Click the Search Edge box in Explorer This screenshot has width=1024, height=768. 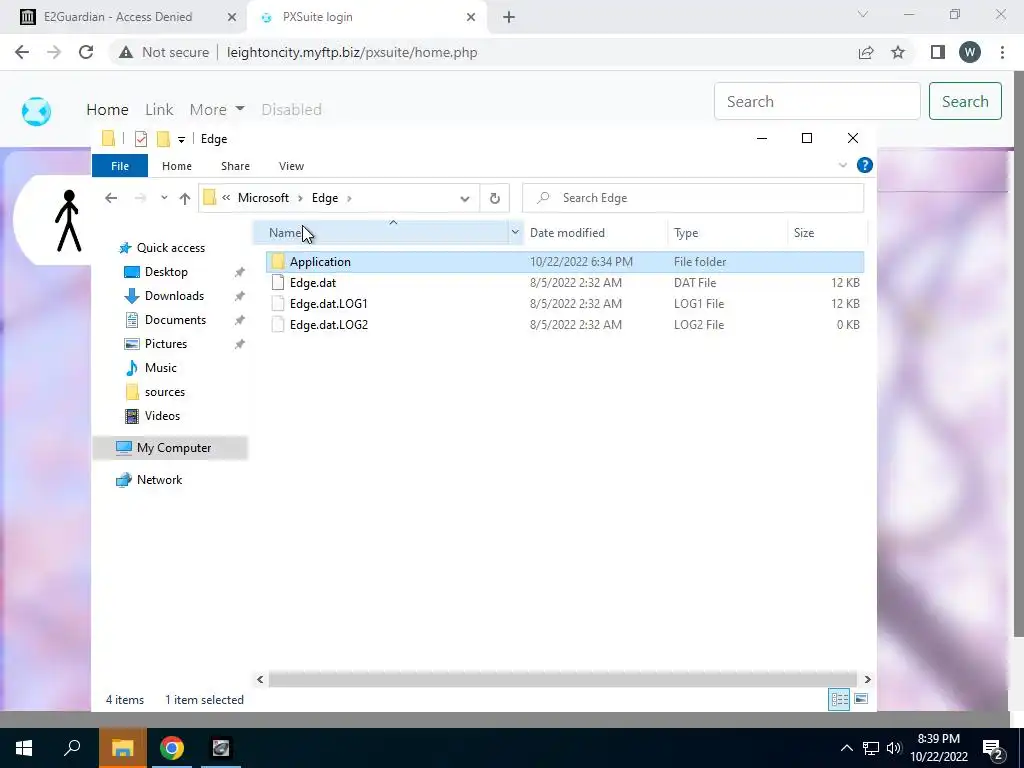coord(693,198)
